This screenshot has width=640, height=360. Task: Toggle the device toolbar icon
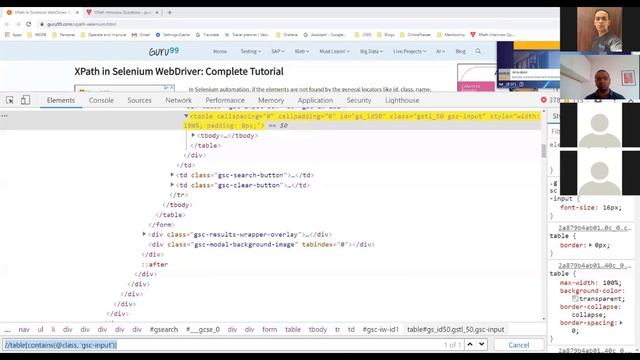(x=25, y=100)
